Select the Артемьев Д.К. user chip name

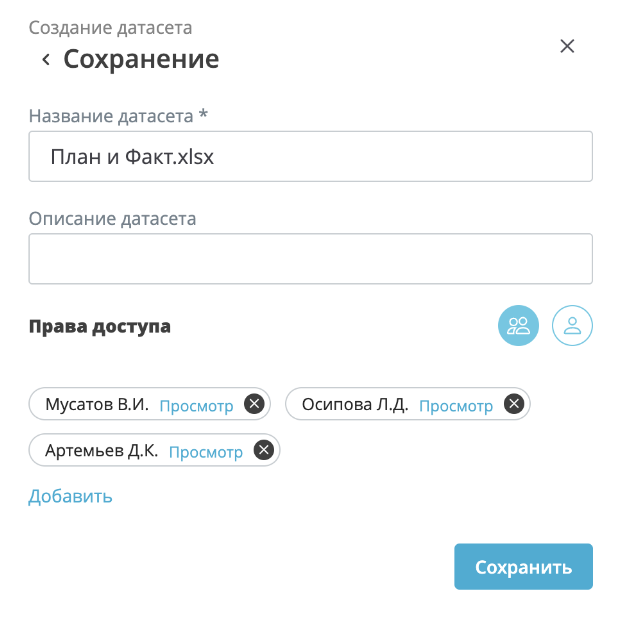point(102,451)
